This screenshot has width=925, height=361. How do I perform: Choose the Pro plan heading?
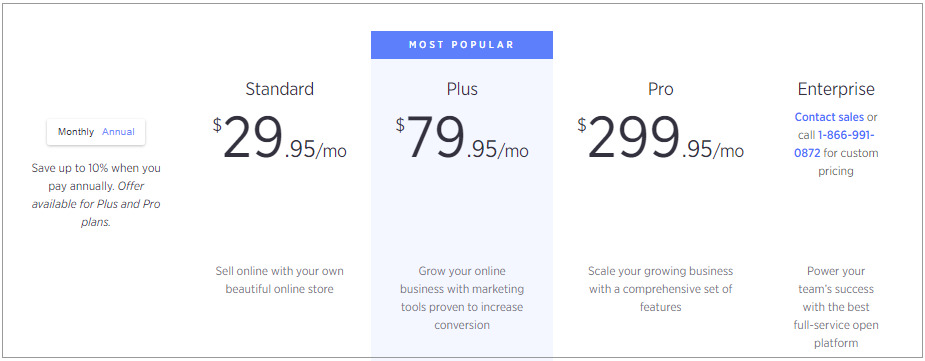click(660, 89)
